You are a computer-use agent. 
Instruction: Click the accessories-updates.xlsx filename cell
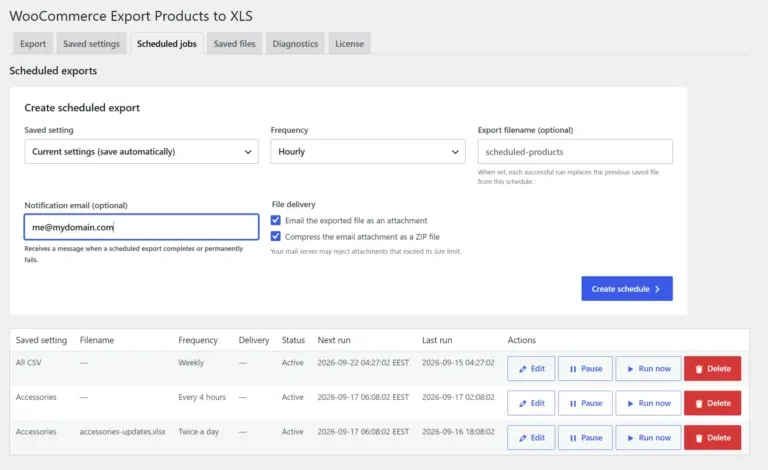coord(122,431)
